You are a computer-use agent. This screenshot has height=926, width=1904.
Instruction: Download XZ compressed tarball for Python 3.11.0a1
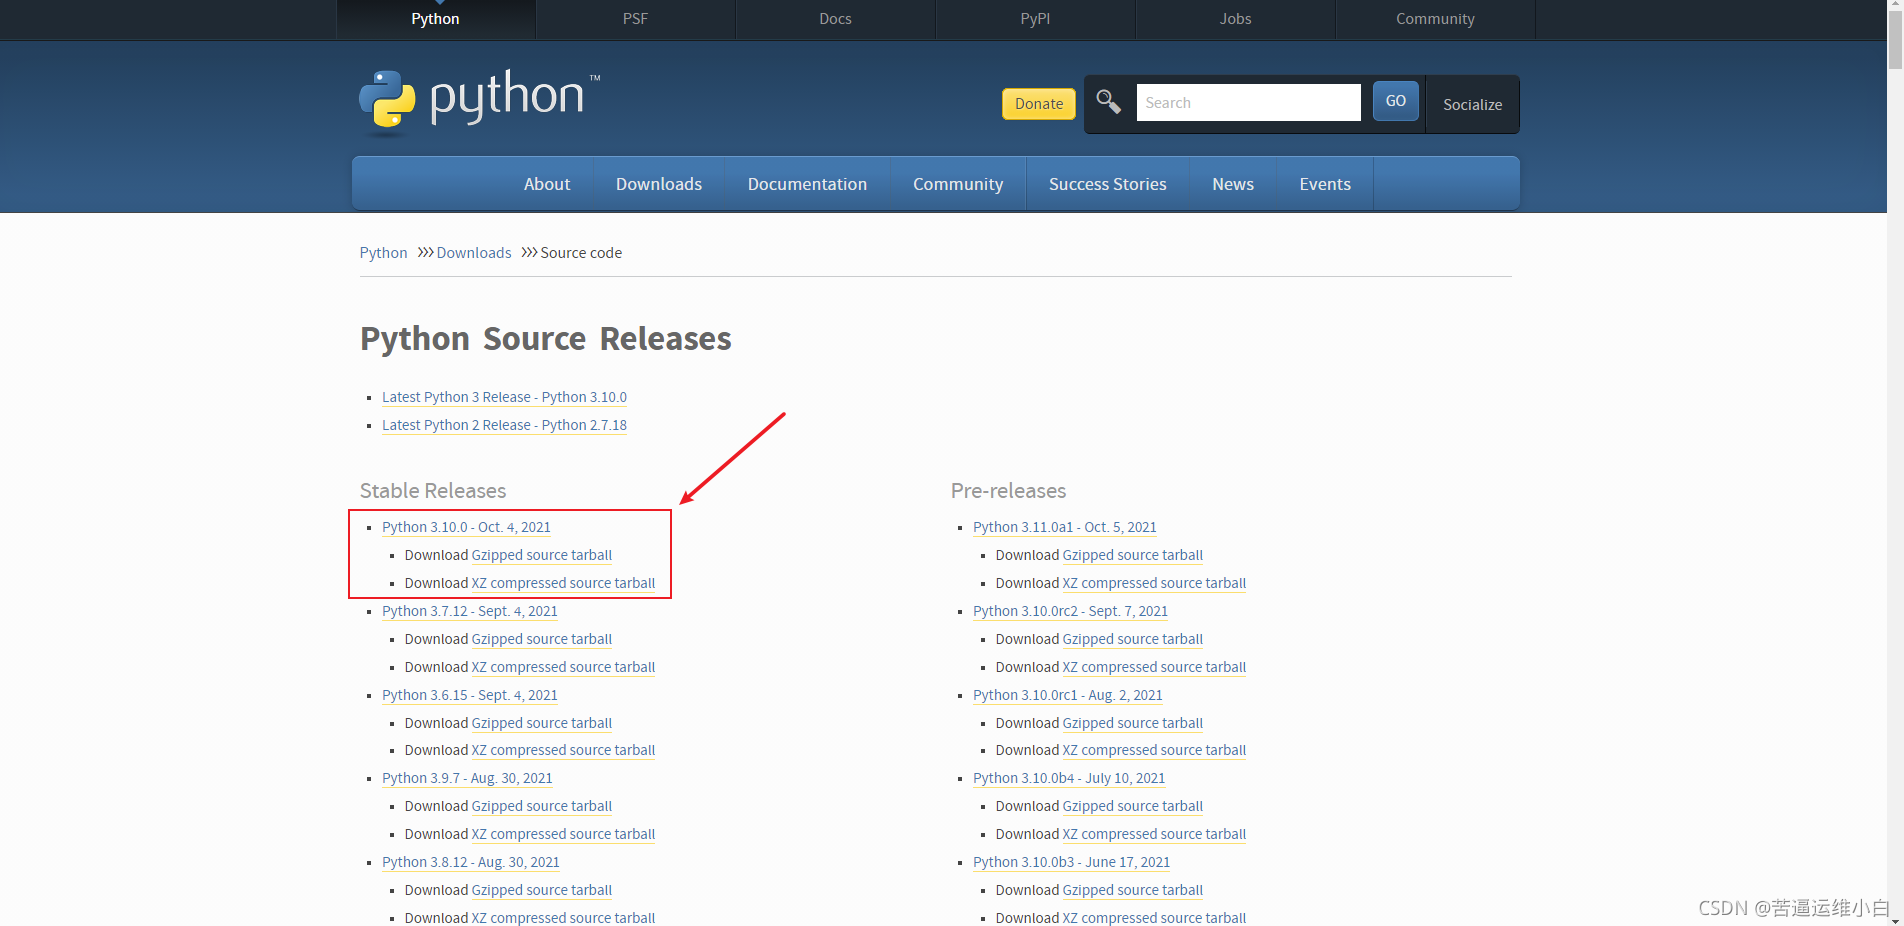tap(1154, 583)
